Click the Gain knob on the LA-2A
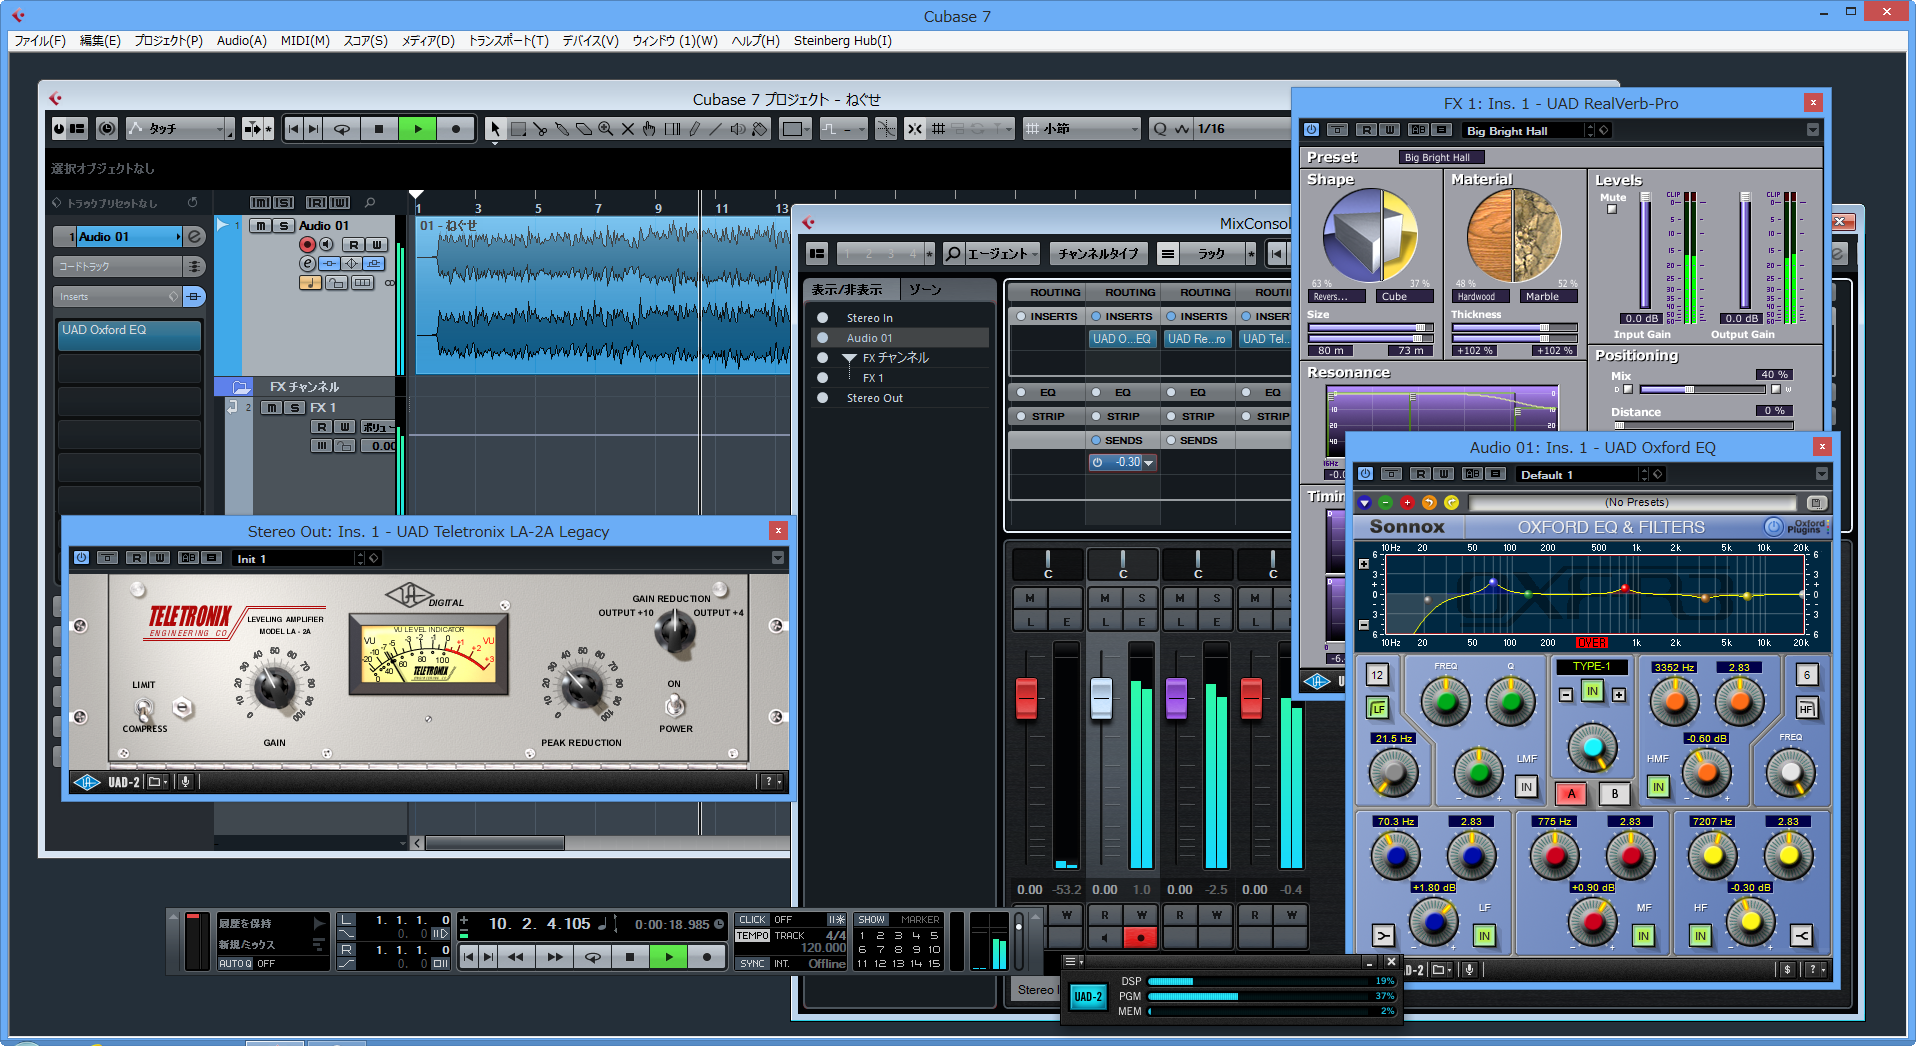Image resolution: width=1916 pixels, height=1046 pixels. tap(274, 686)
